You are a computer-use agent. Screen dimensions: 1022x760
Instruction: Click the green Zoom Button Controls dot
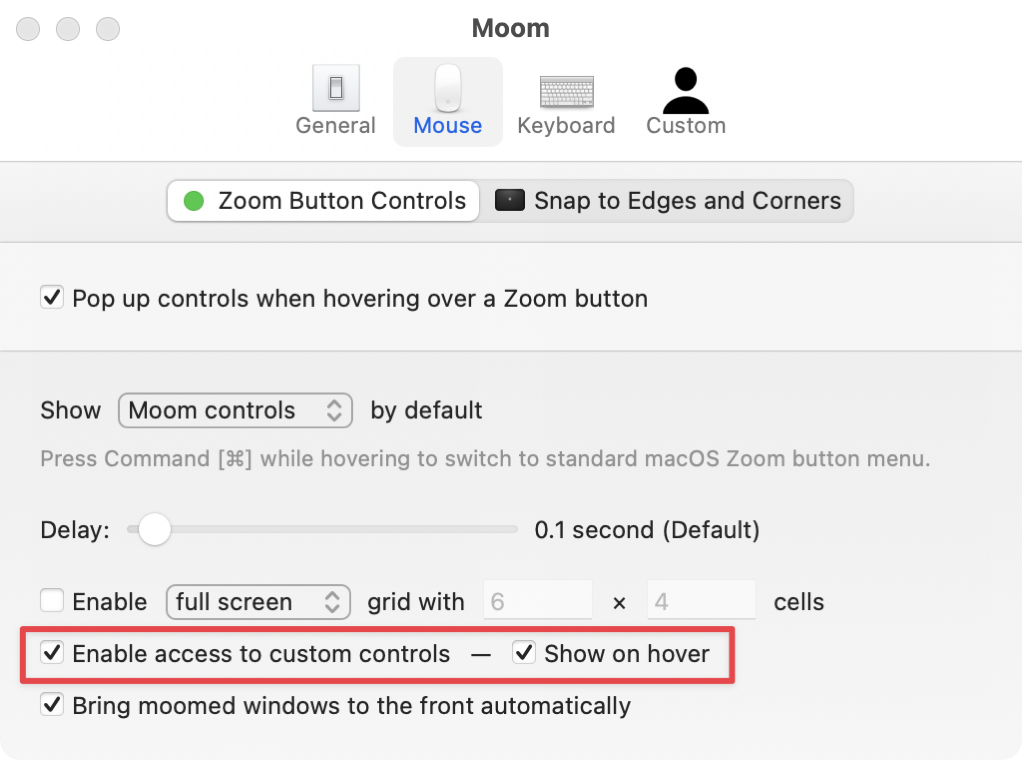(194, 201)
